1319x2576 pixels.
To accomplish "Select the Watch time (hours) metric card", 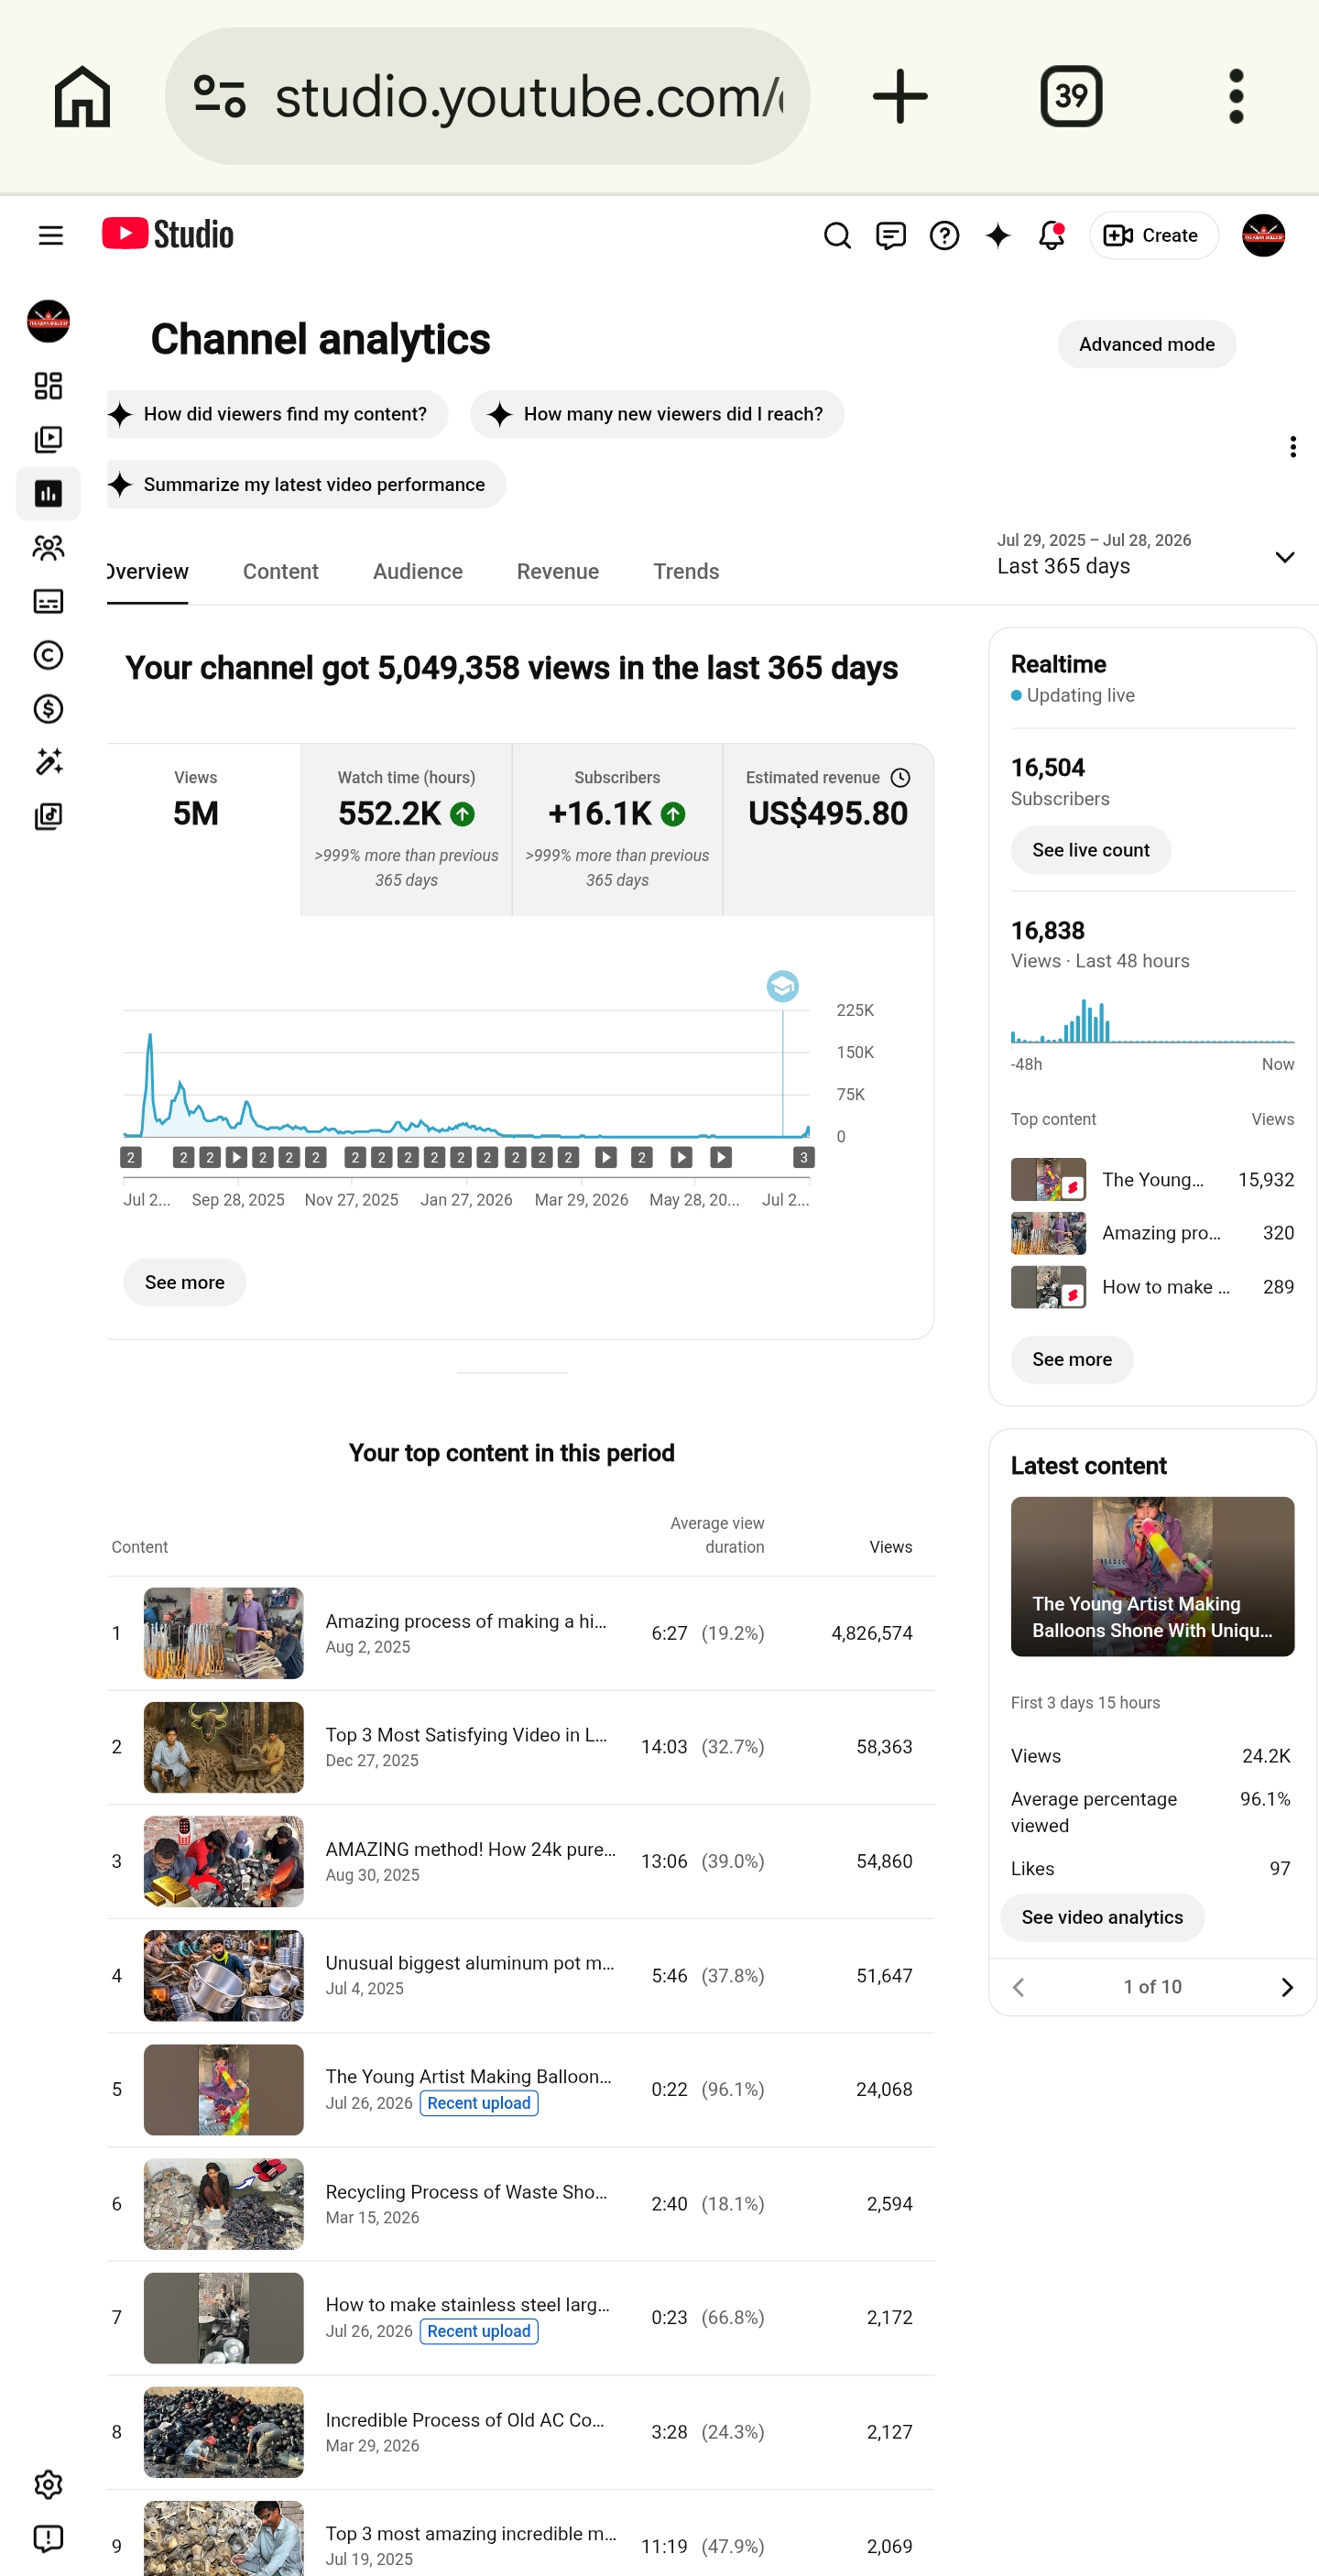I will click(x=406, y=829).
